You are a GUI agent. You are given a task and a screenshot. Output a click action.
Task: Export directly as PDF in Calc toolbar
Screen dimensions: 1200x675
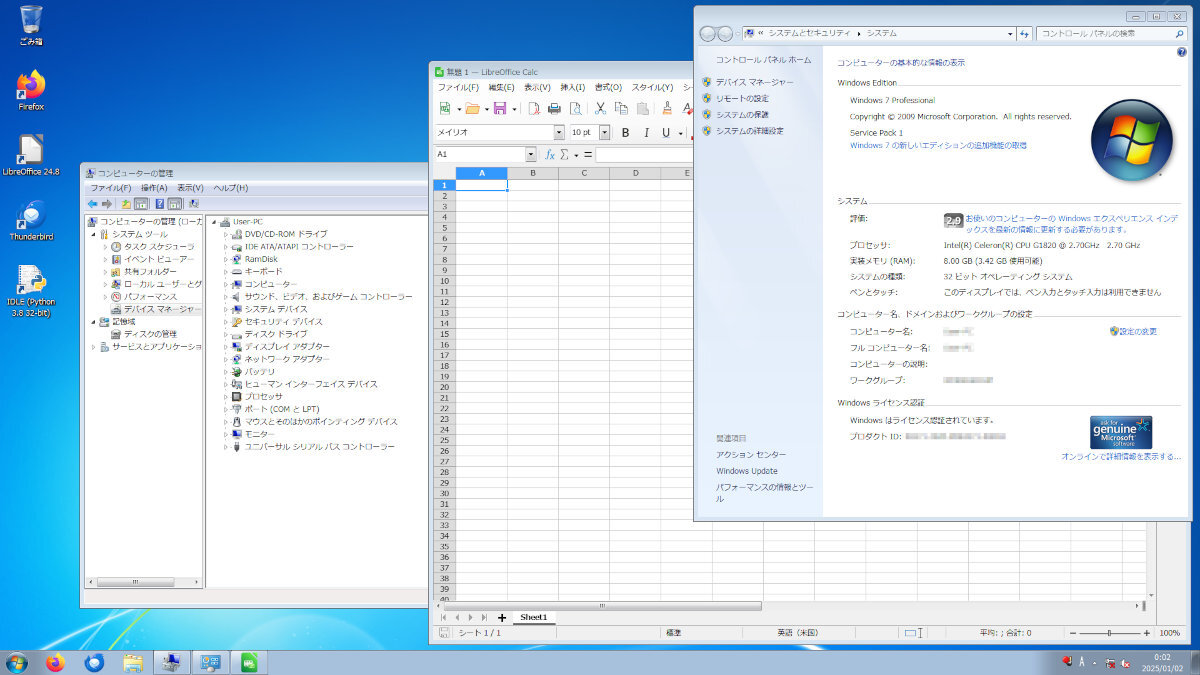(534, 108)
